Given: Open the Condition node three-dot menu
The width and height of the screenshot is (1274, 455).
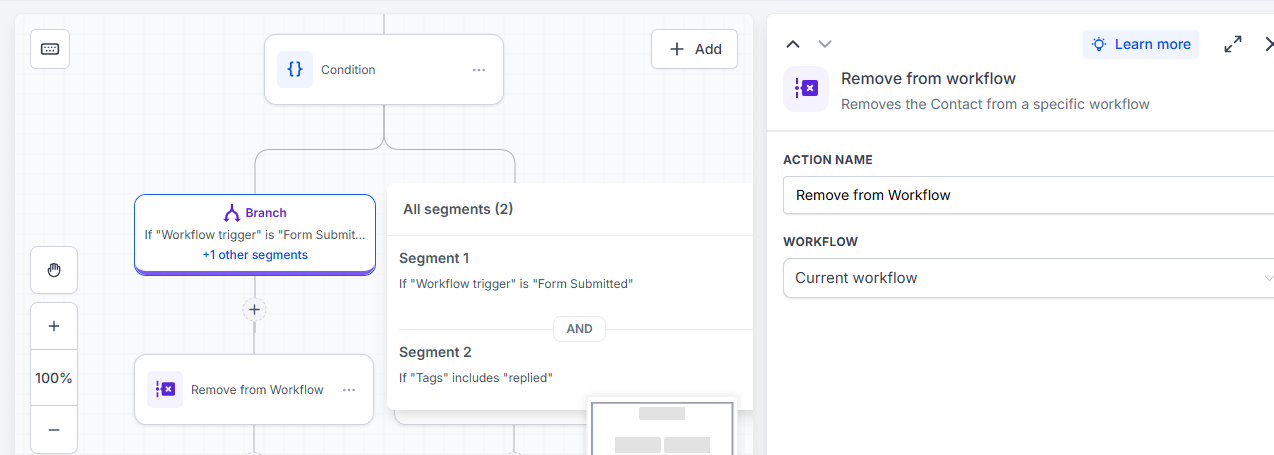Looking at the screenshot, I should (479, 70).
